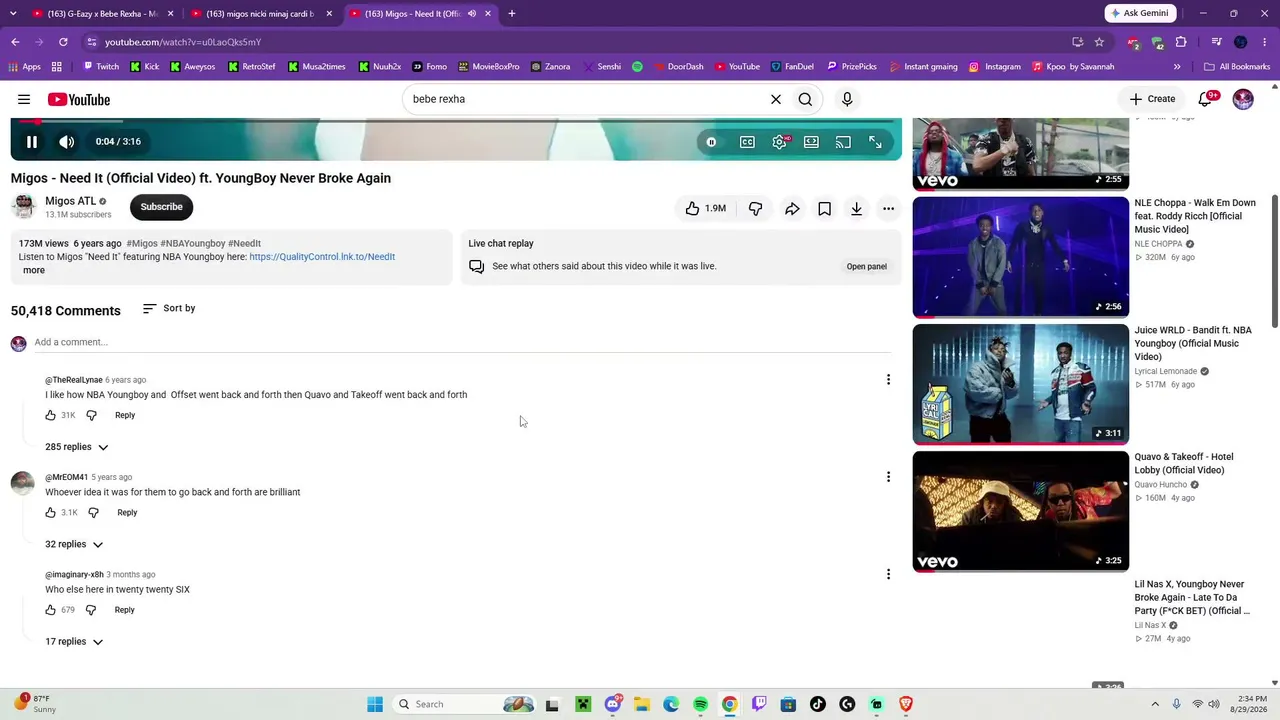This screenshot has height=720, width=1280.
Task: Open the YouTube guide hamburger menu
Action: point(24,99)
